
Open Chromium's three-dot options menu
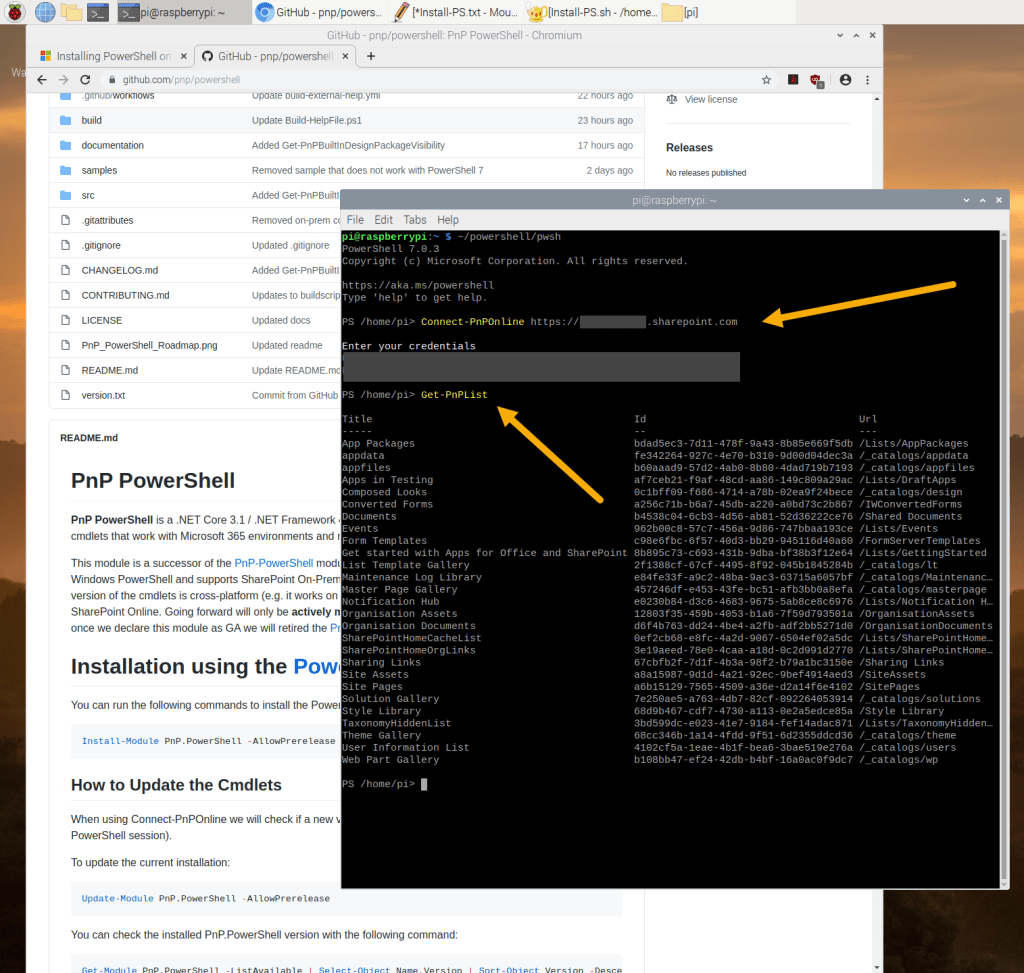868,78
